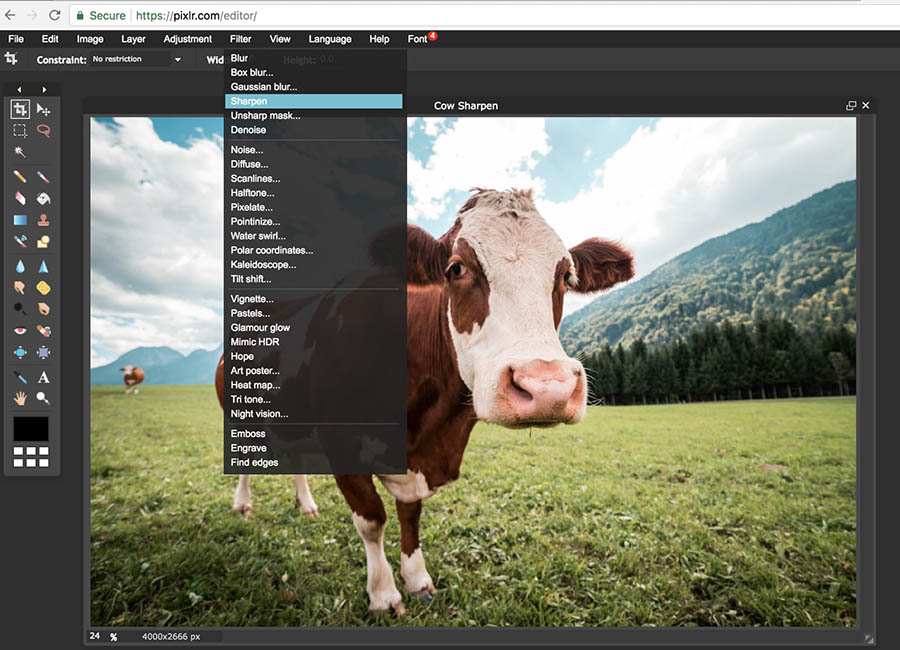This screenshot has width=900, height=650.
Task: Select the Red Eye Reduction tool
Action: coord(20,331)
